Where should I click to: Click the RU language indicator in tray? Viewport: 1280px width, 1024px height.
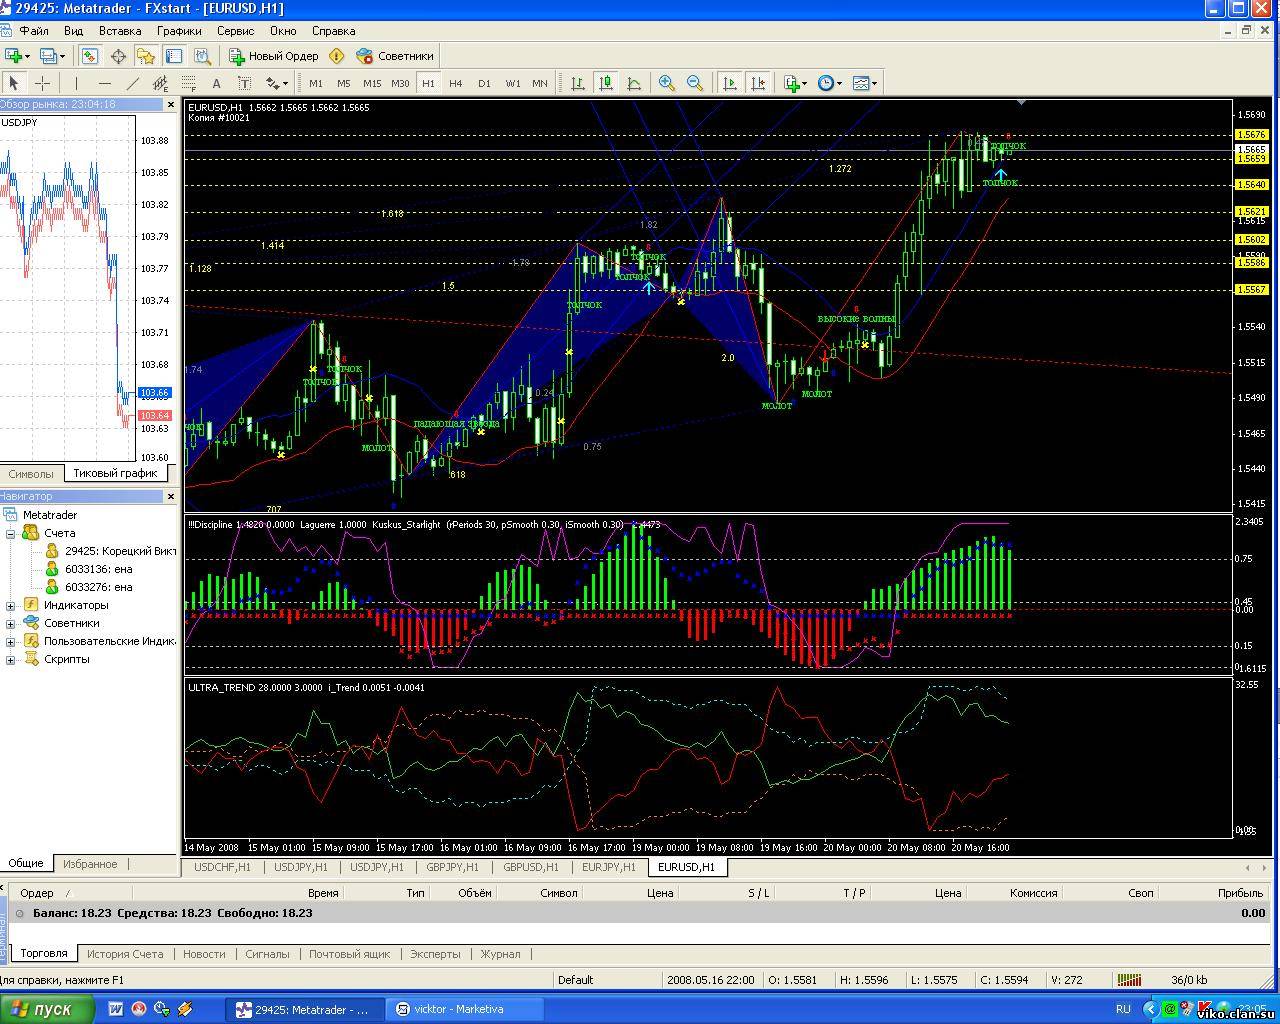pos(1123,1009)
